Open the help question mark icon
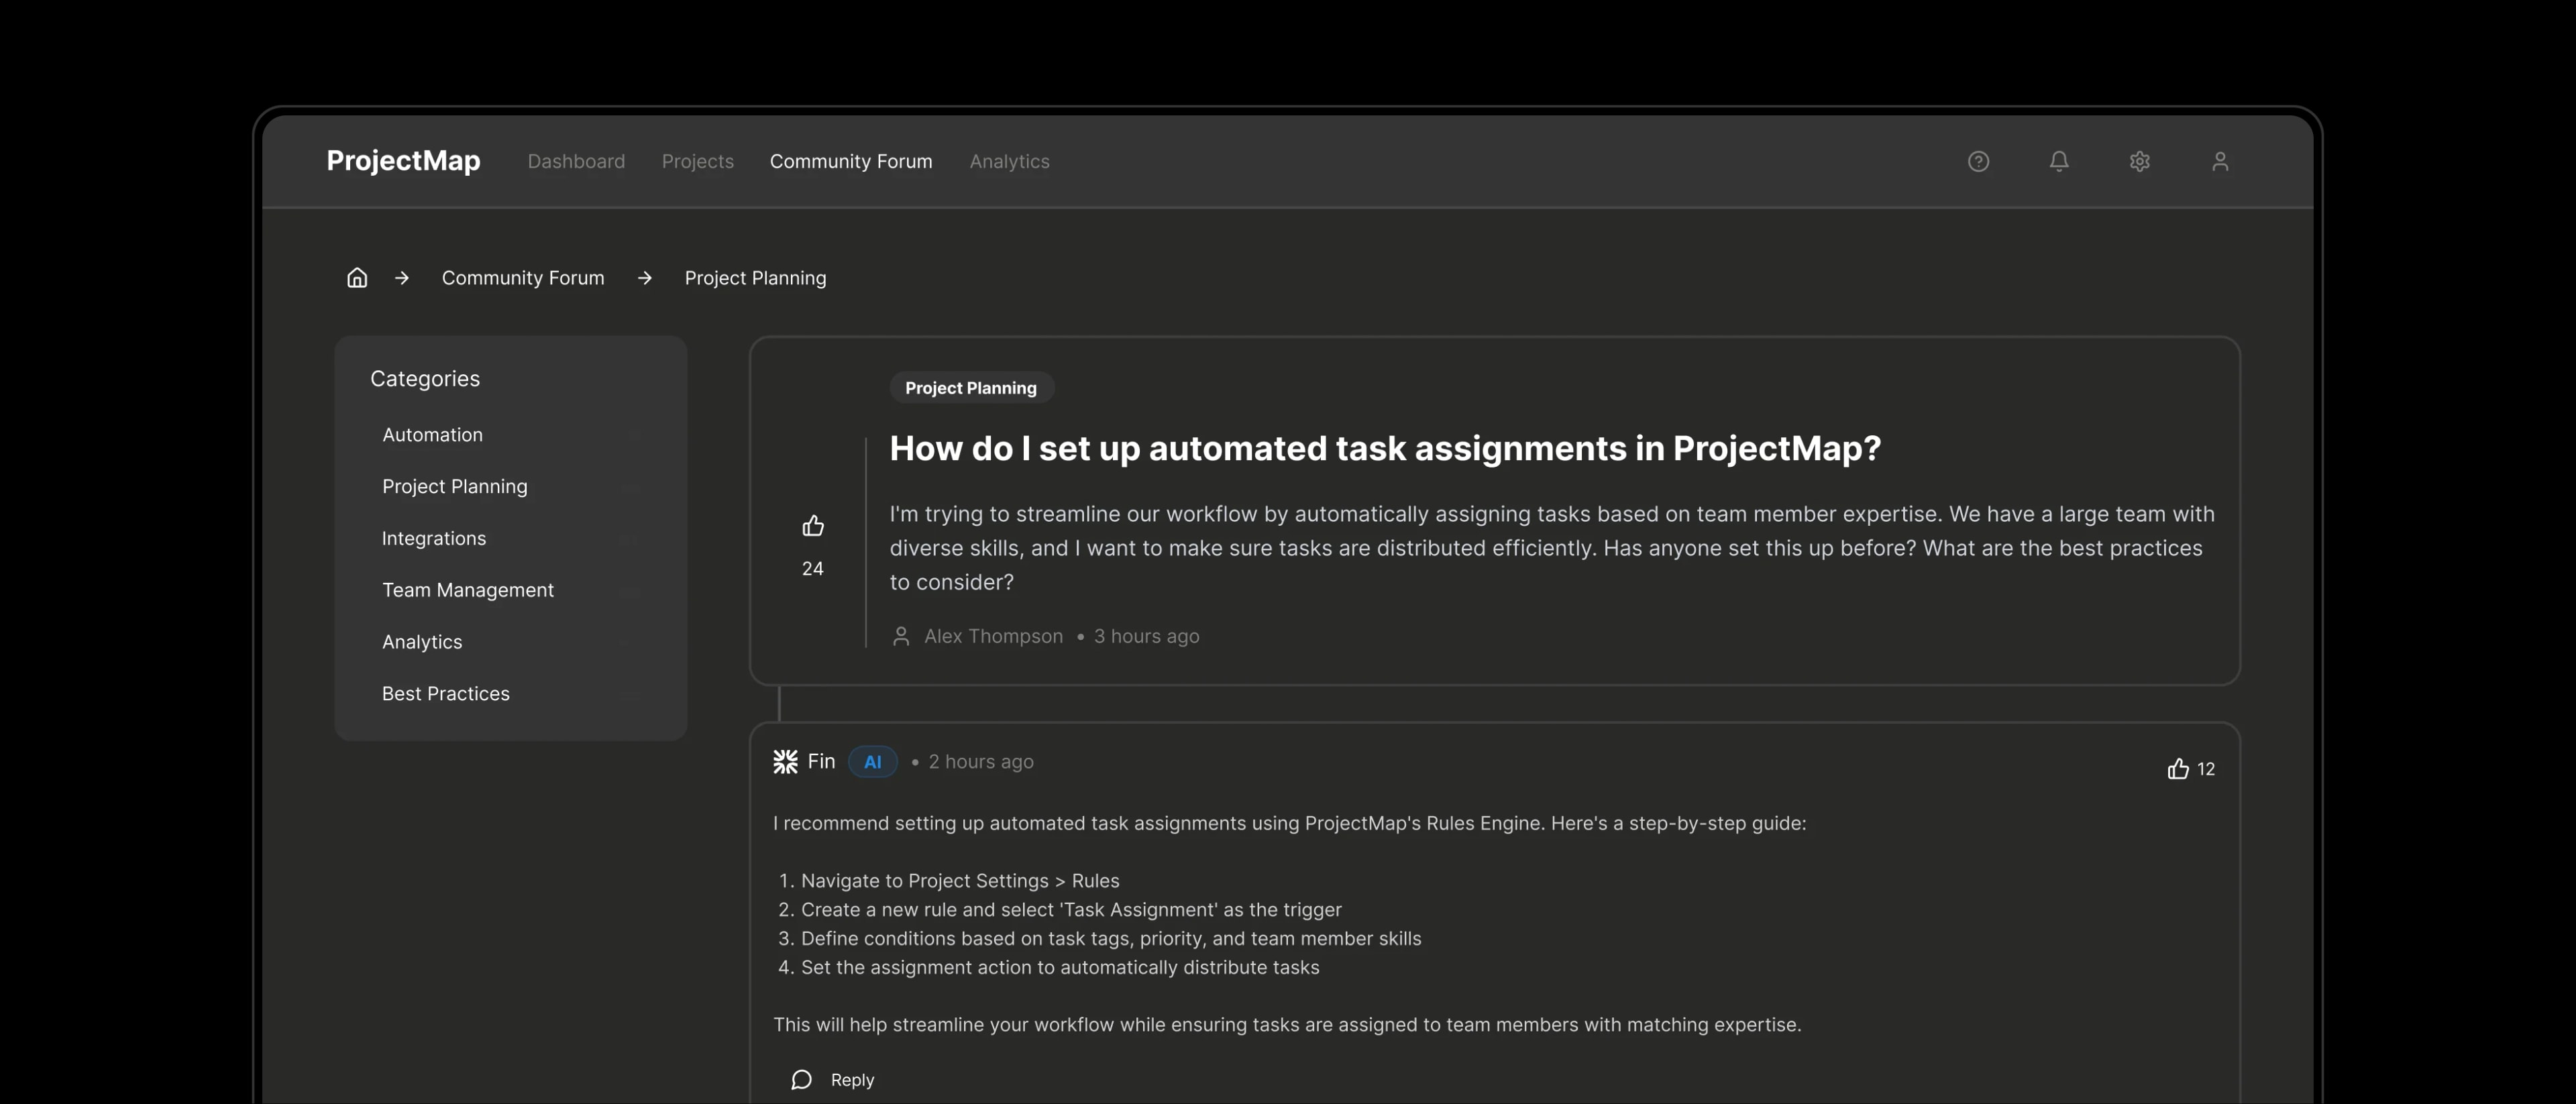Image resolution: width=2576 pixels, height=1104 pixels. pyautogui.click(x=1978, y=161)
